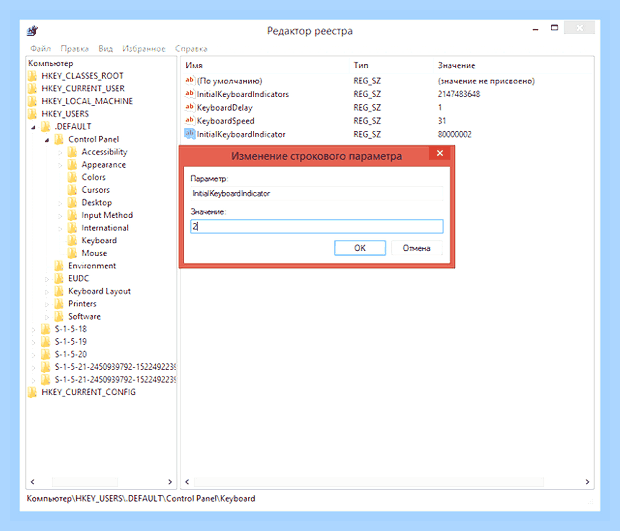Screen dimensions: 620x531
Task: Select the KeyboardSpeed value name
Action: tap(225, 121)
